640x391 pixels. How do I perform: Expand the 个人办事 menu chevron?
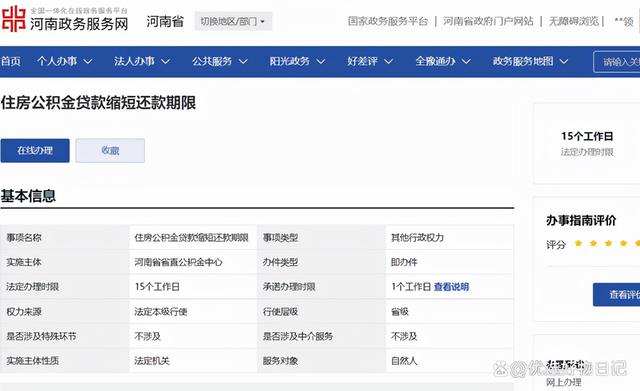pos(88,62)
